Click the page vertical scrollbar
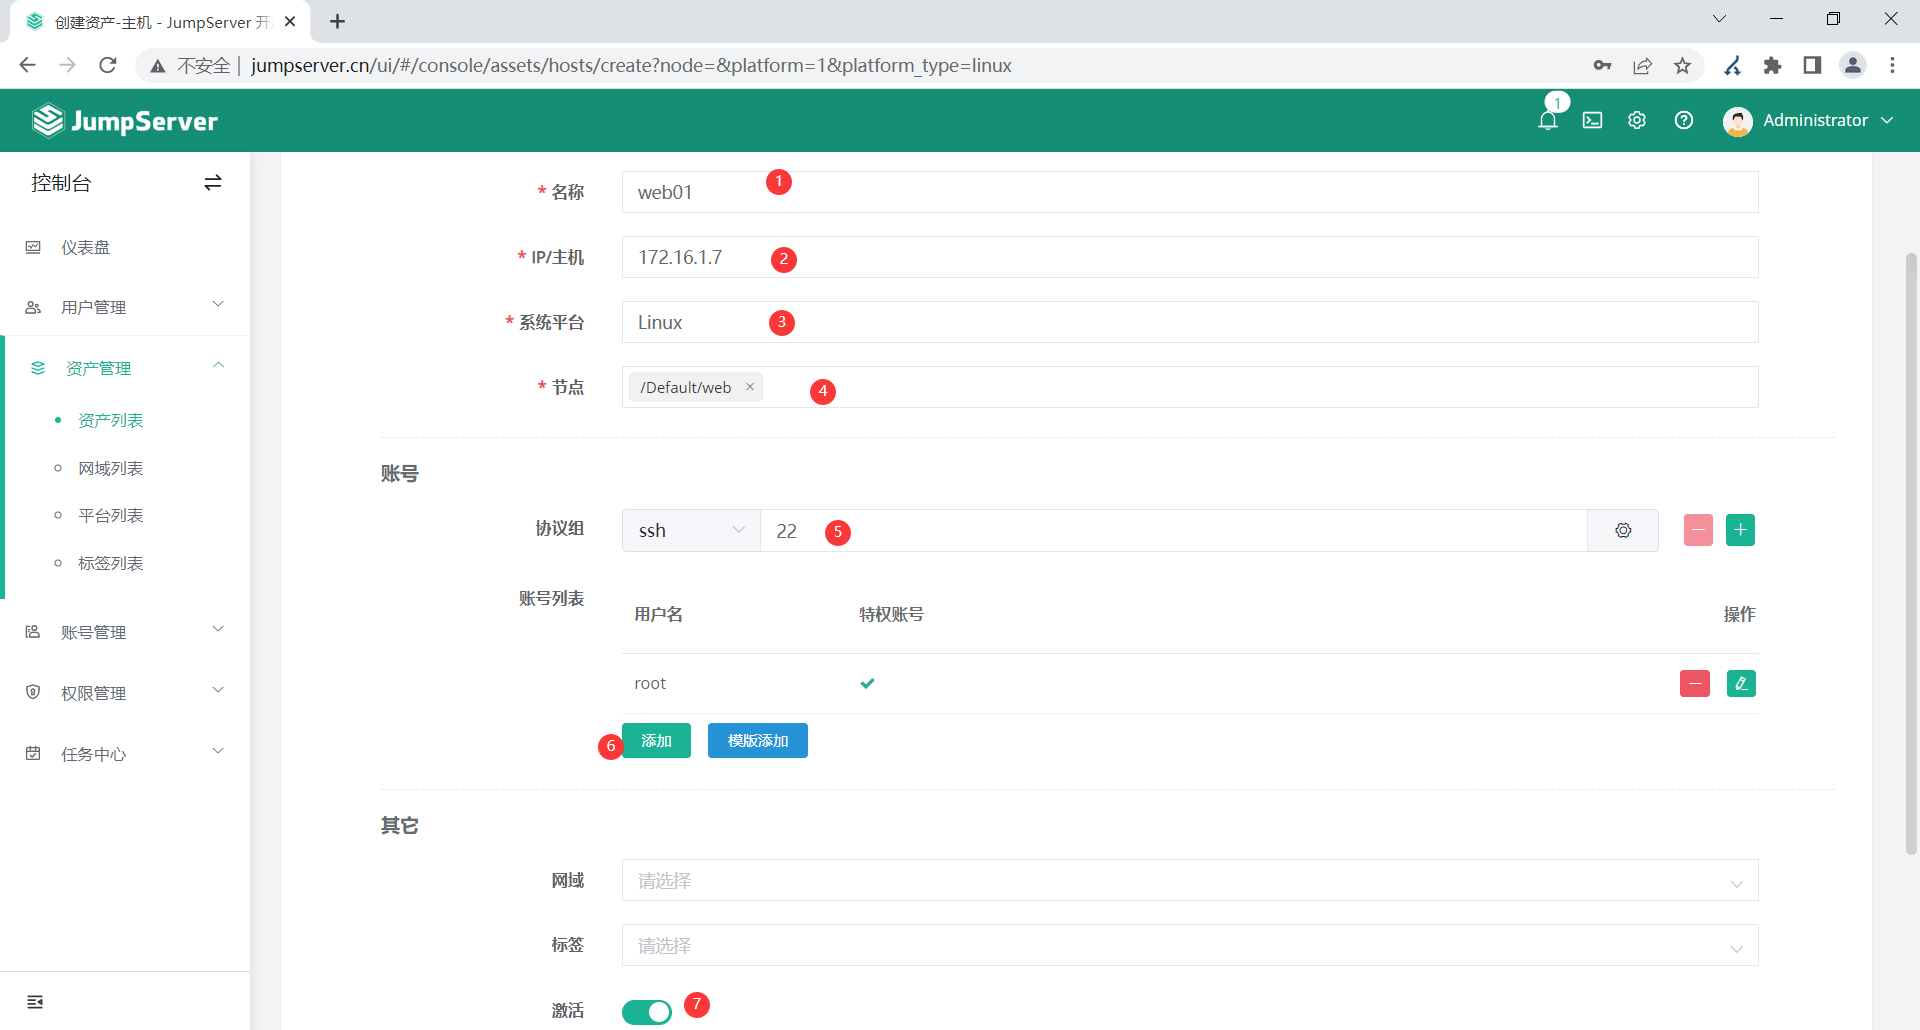 point(1911,552)
